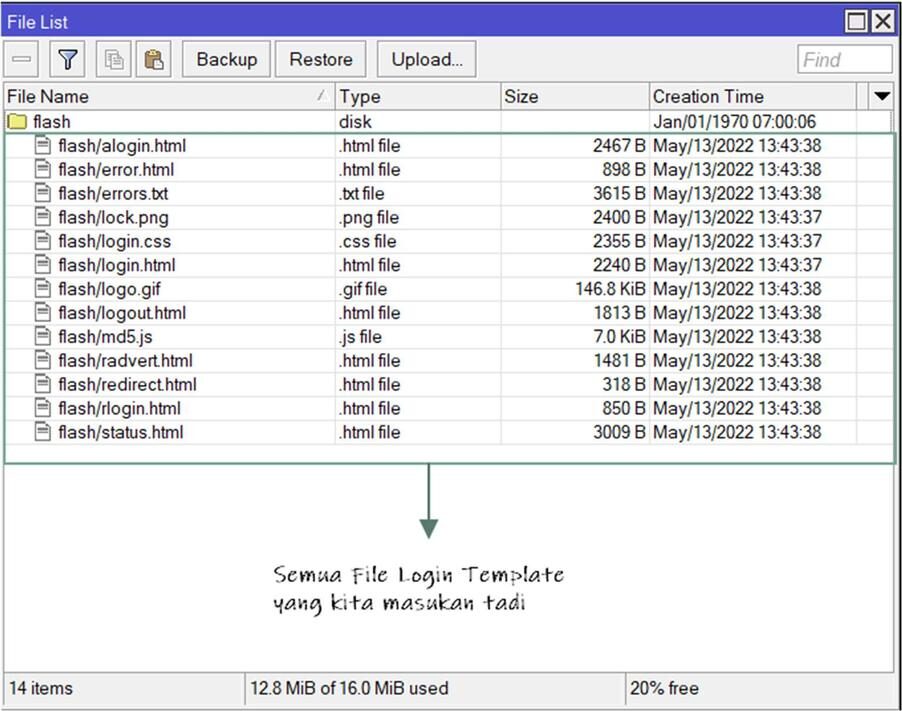Sort by the Creation Time column header
902x711 pixels.
point(752,97)
